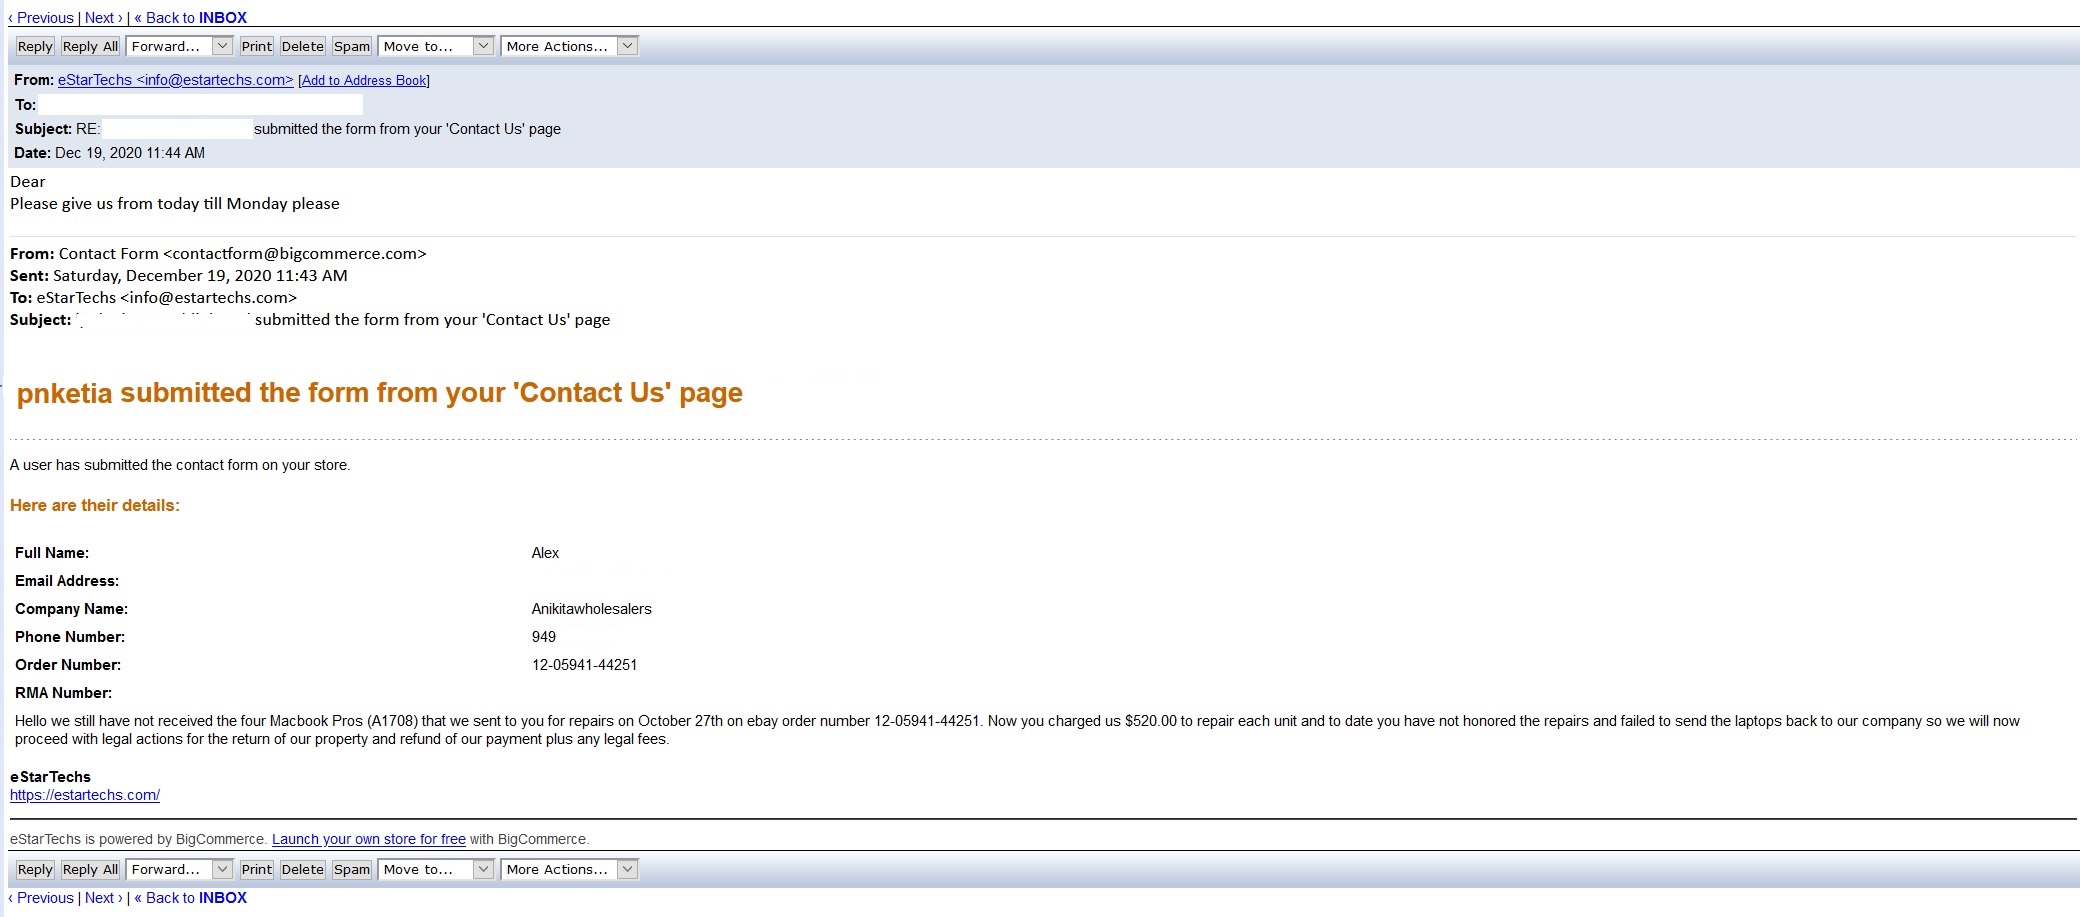Open the bottom Move to dropdown

[436, 869]
